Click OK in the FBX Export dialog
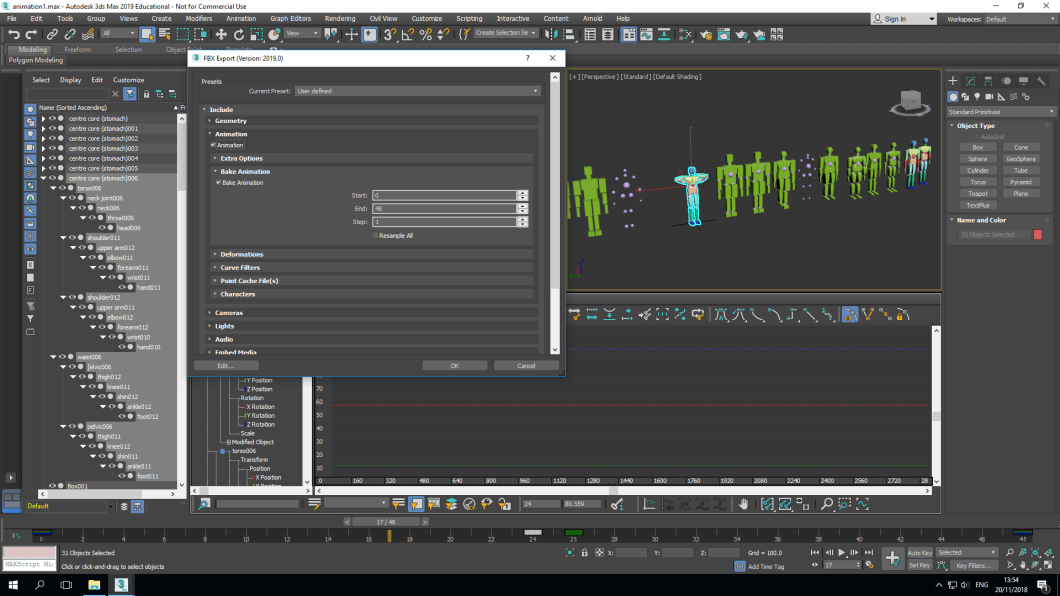1060x596 pixels. pos(454,366)
